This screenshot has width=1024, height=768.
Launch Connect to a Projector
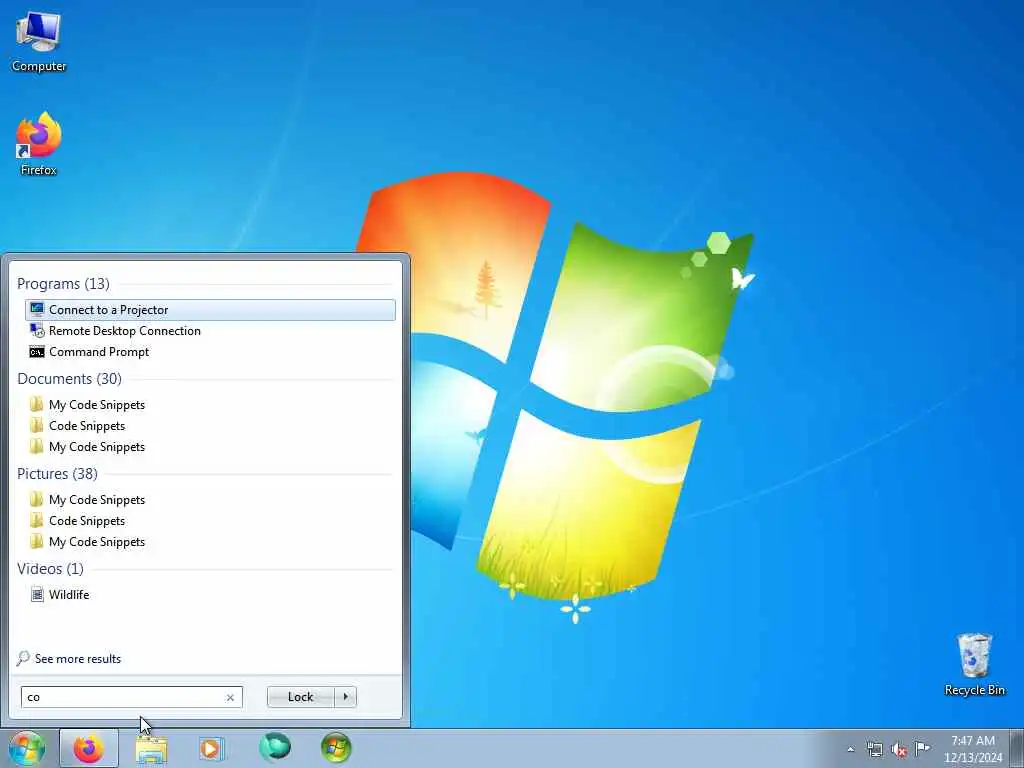(210, 310)
